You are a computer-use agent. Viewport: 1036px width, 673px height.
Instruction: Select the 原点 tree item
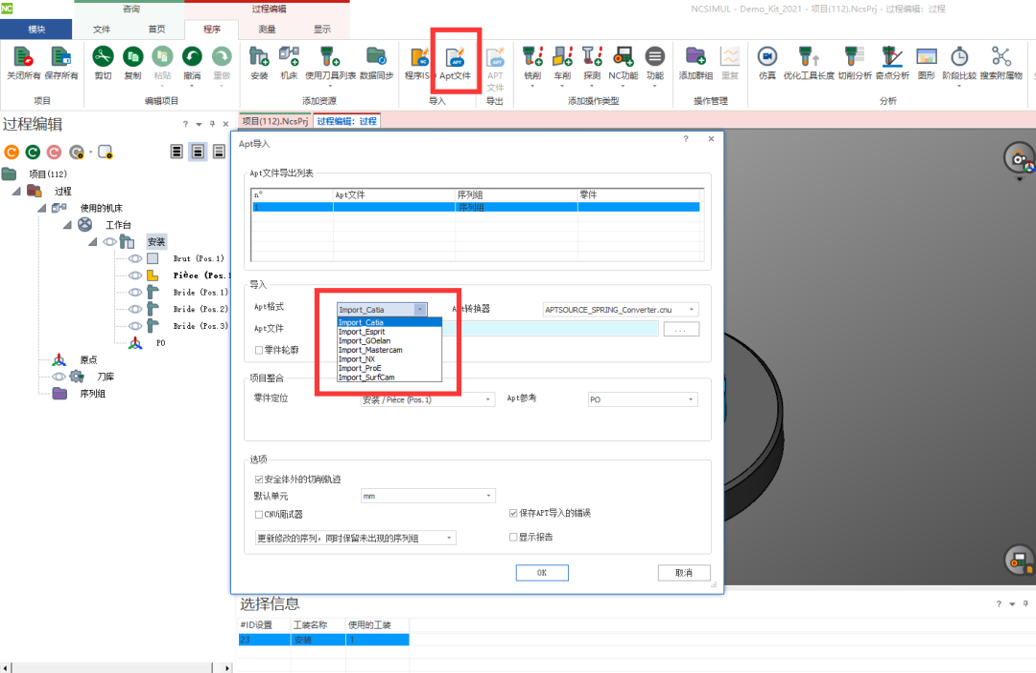89,360
